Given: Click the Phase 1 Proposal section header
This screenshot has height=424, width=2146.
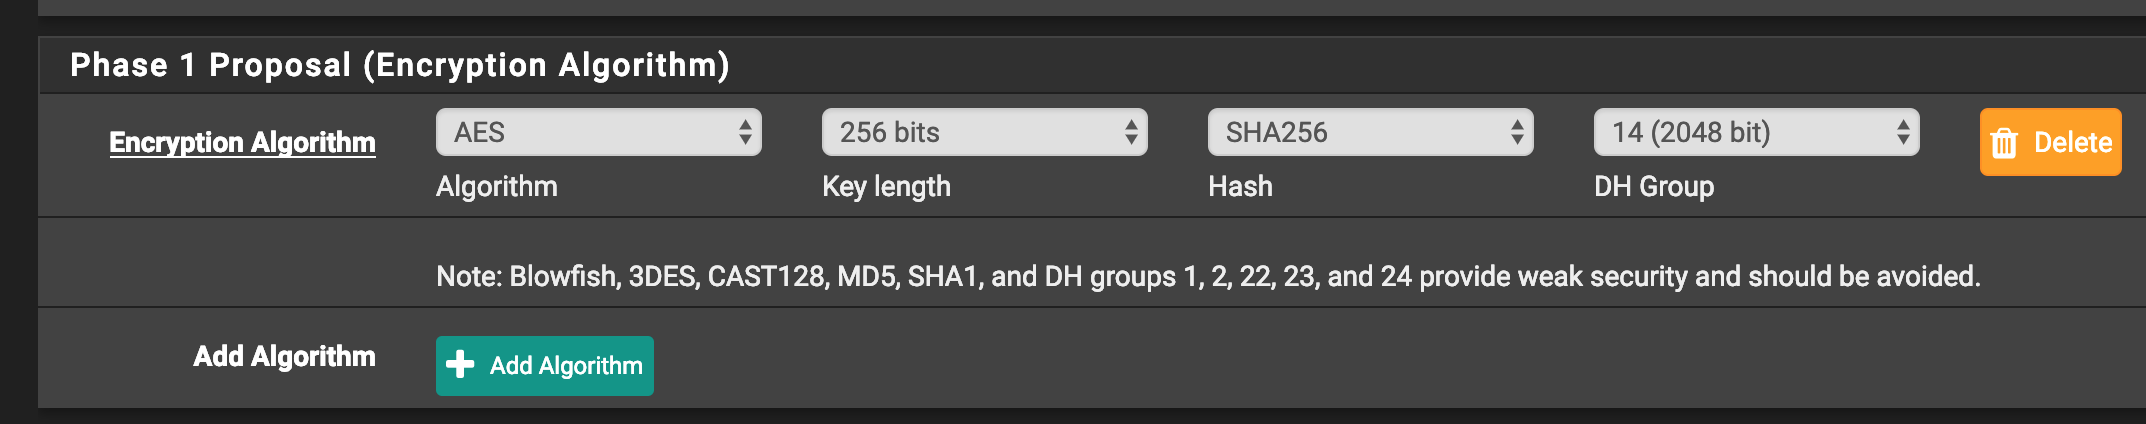Looking at the screenshot, I should point(400,65).
